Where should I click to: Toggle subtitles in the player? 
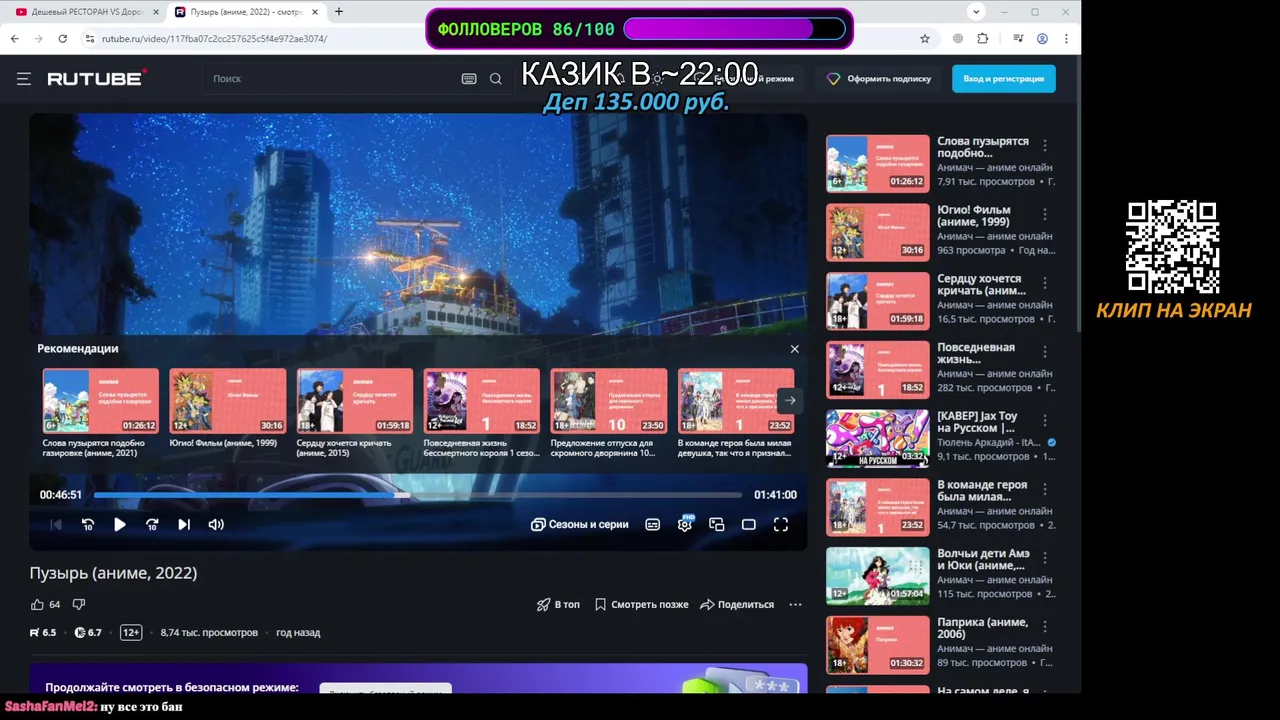(653, 524)
